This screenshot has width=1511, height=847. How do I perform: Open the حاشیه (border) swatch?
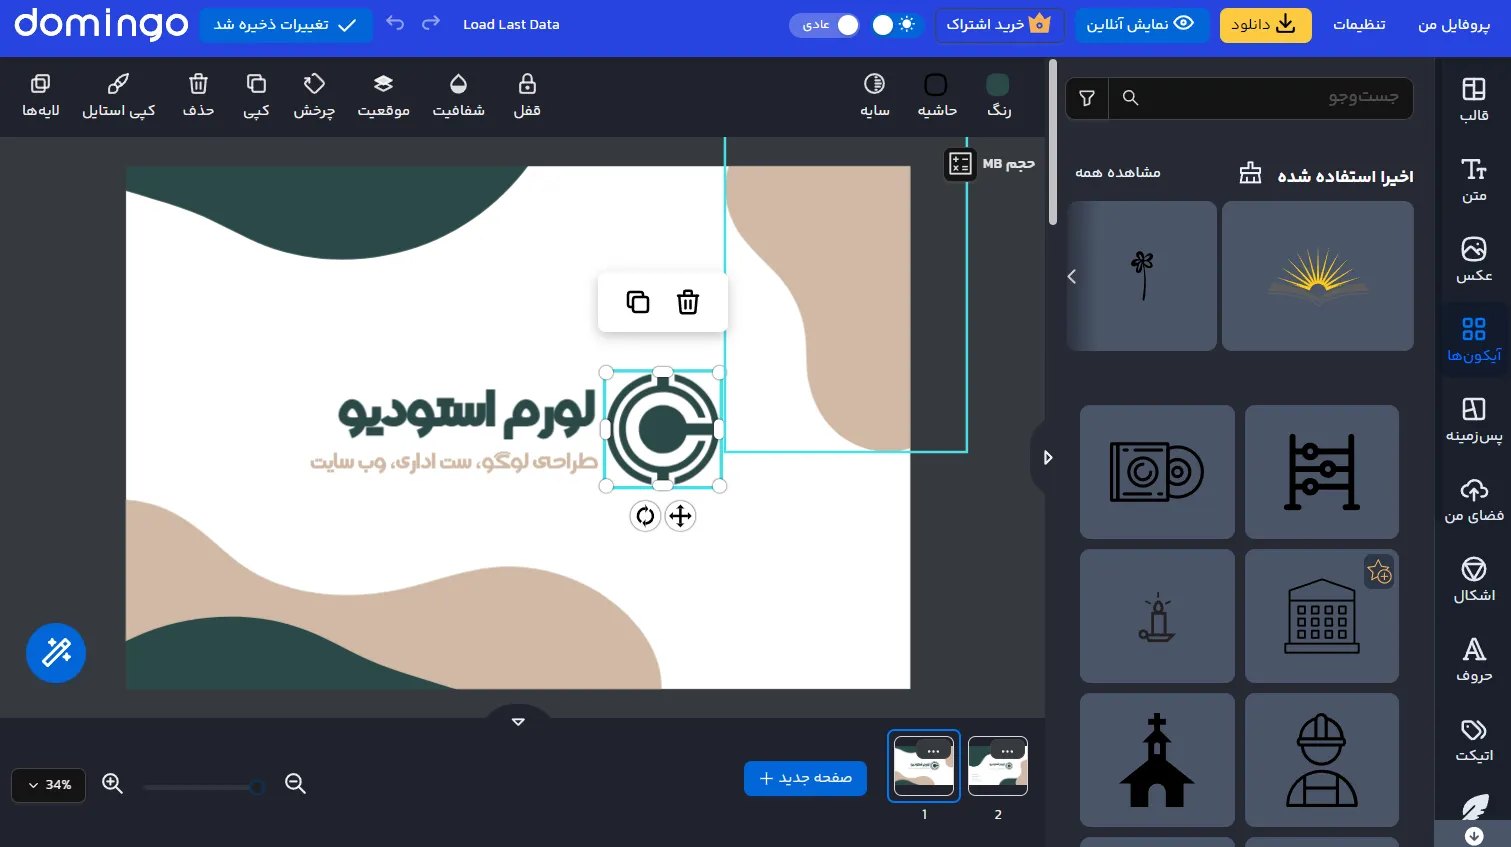click(936, 85)
